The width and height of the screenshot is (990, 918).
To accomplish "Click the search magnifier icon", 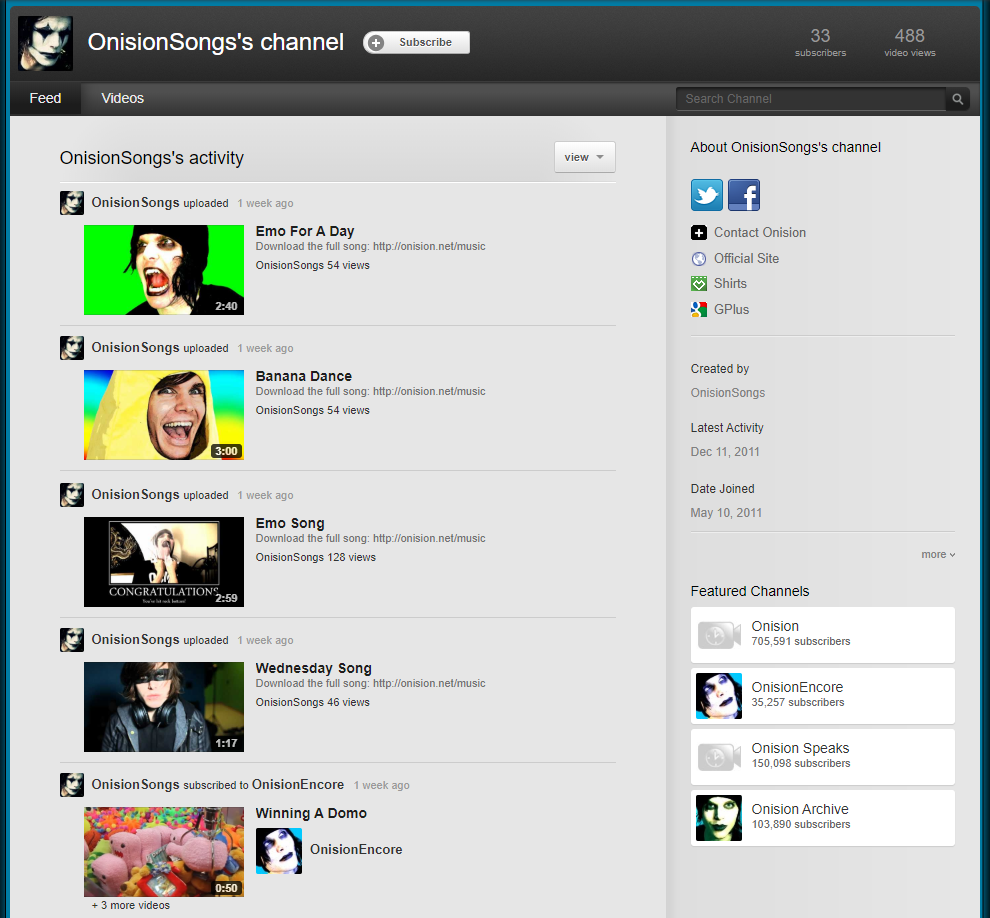I will [x=957, y=99].
